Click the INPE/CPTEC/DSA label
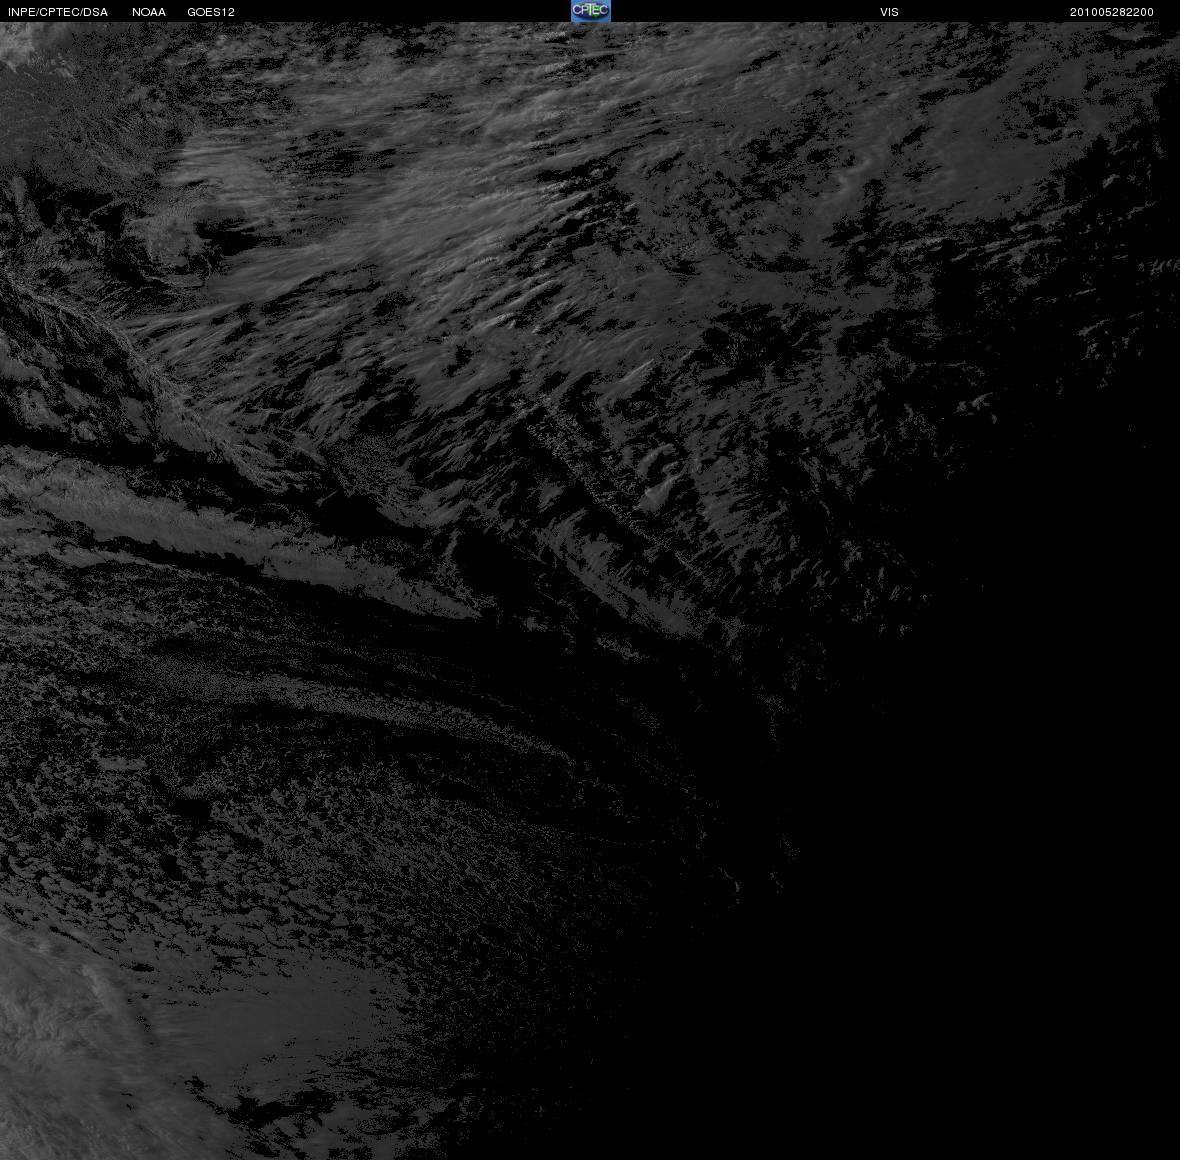 click(x=58, y=12)
